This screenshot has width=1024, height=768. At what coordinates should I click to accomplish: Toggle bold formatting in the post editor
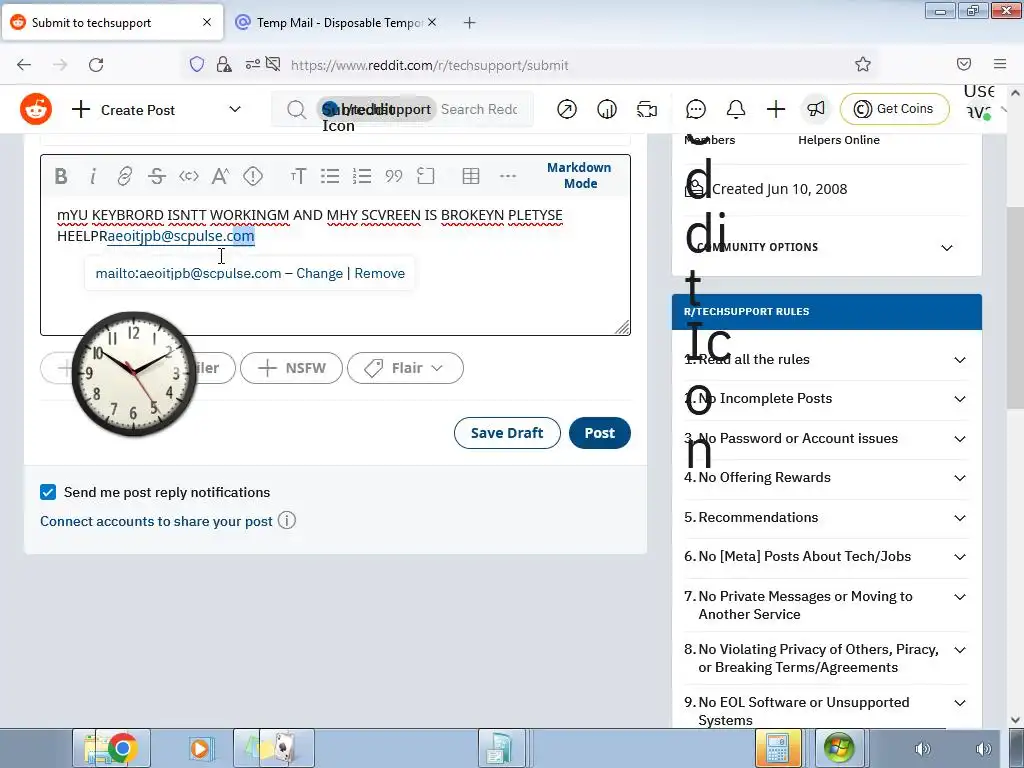tap(61, 176)
